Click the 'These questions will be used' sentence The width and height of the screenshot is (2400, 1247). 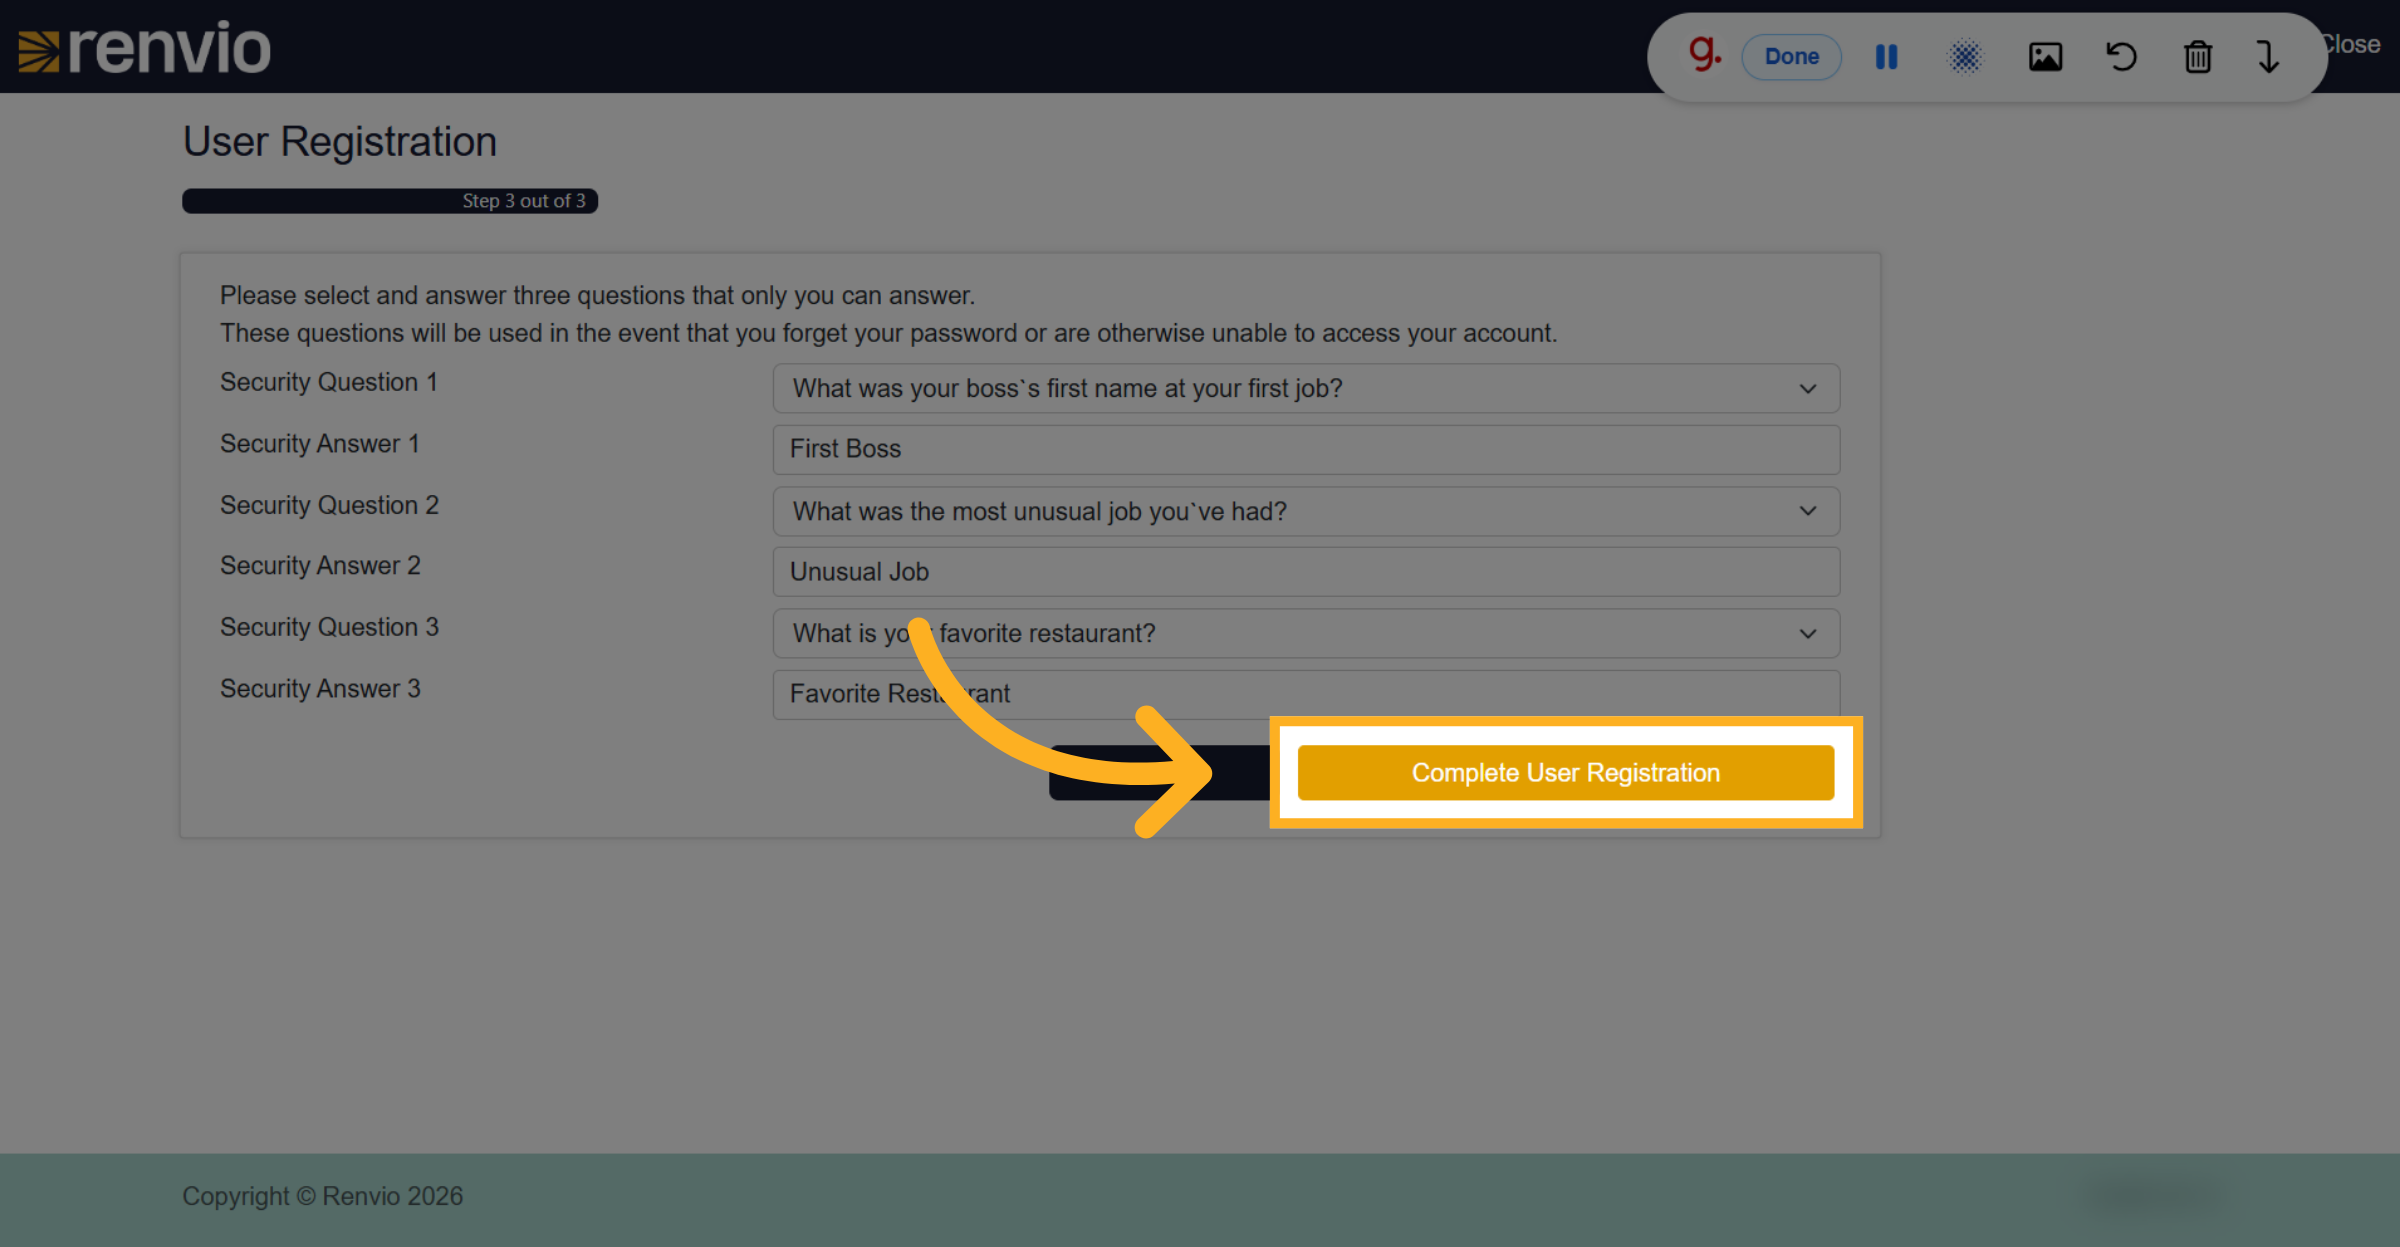click(888, 334)
